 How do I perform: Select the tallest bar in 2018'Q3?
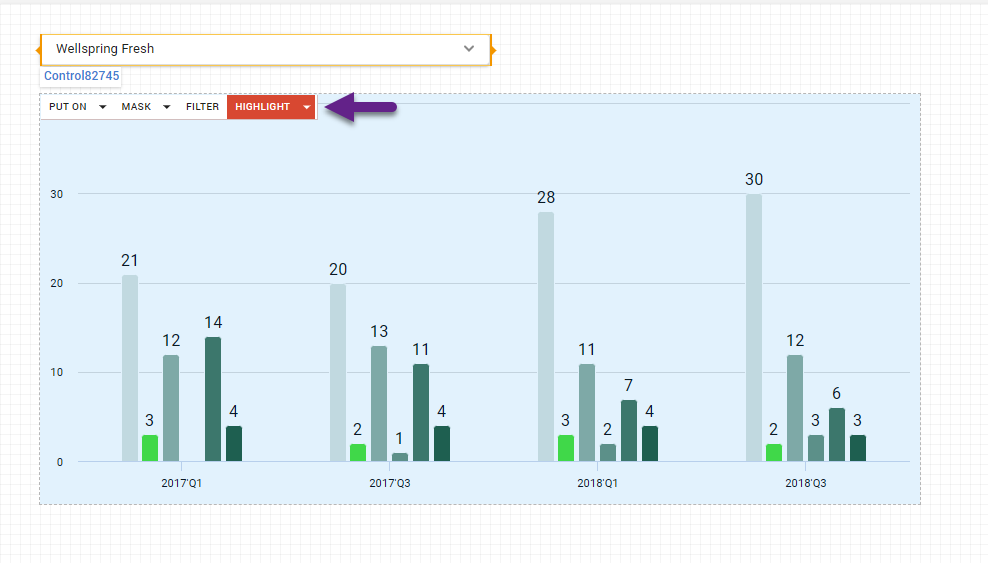click(754, 328)
